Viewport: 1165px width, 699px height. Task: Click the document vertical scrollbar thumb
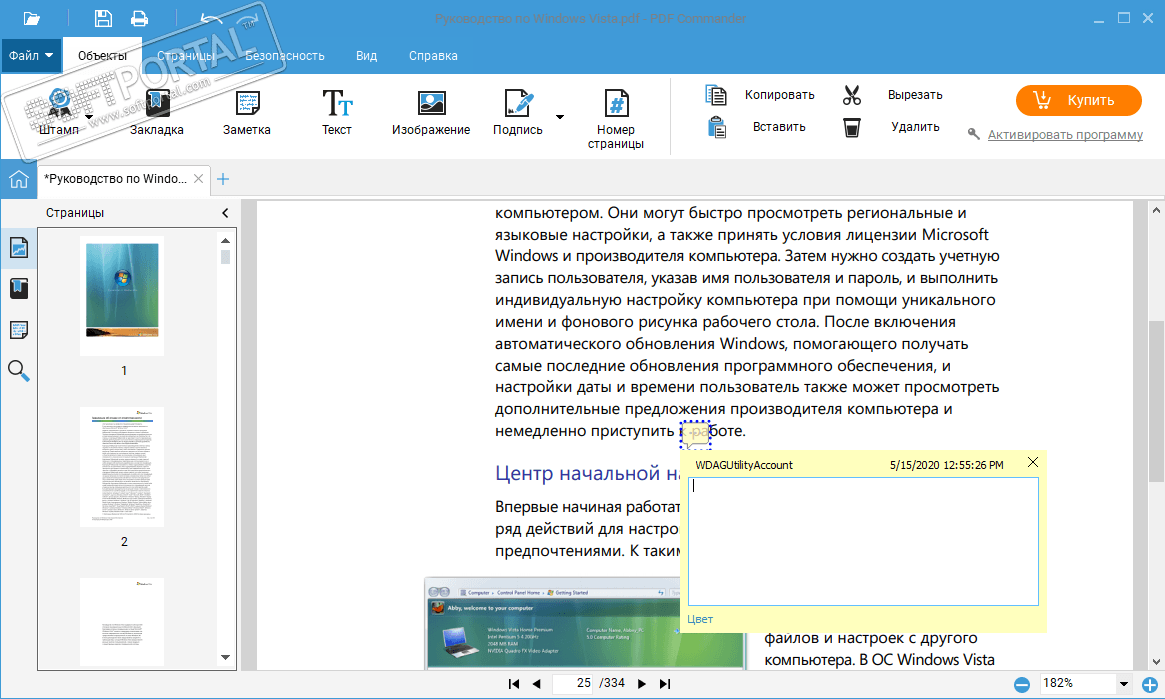tap(1155, 401)
